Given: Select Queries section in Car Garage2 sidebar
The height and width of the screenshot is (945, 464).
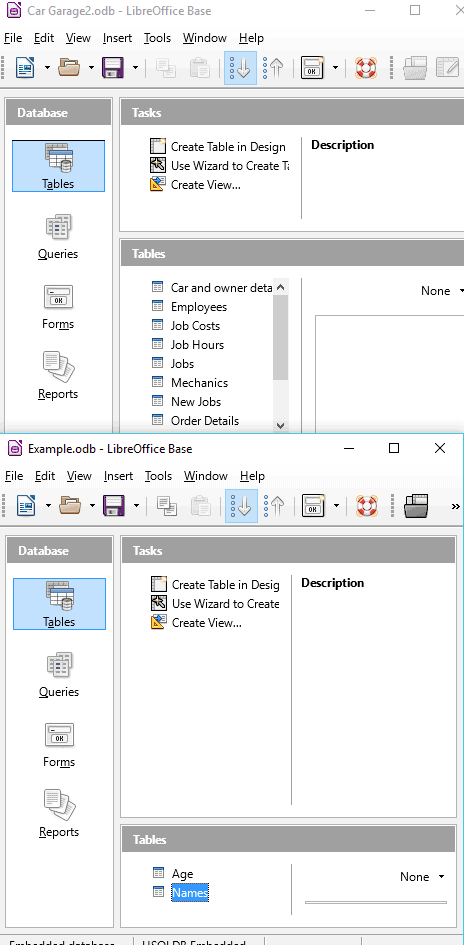Looking at the screenshot, I should pyautogui.click(x=58, y=236).
